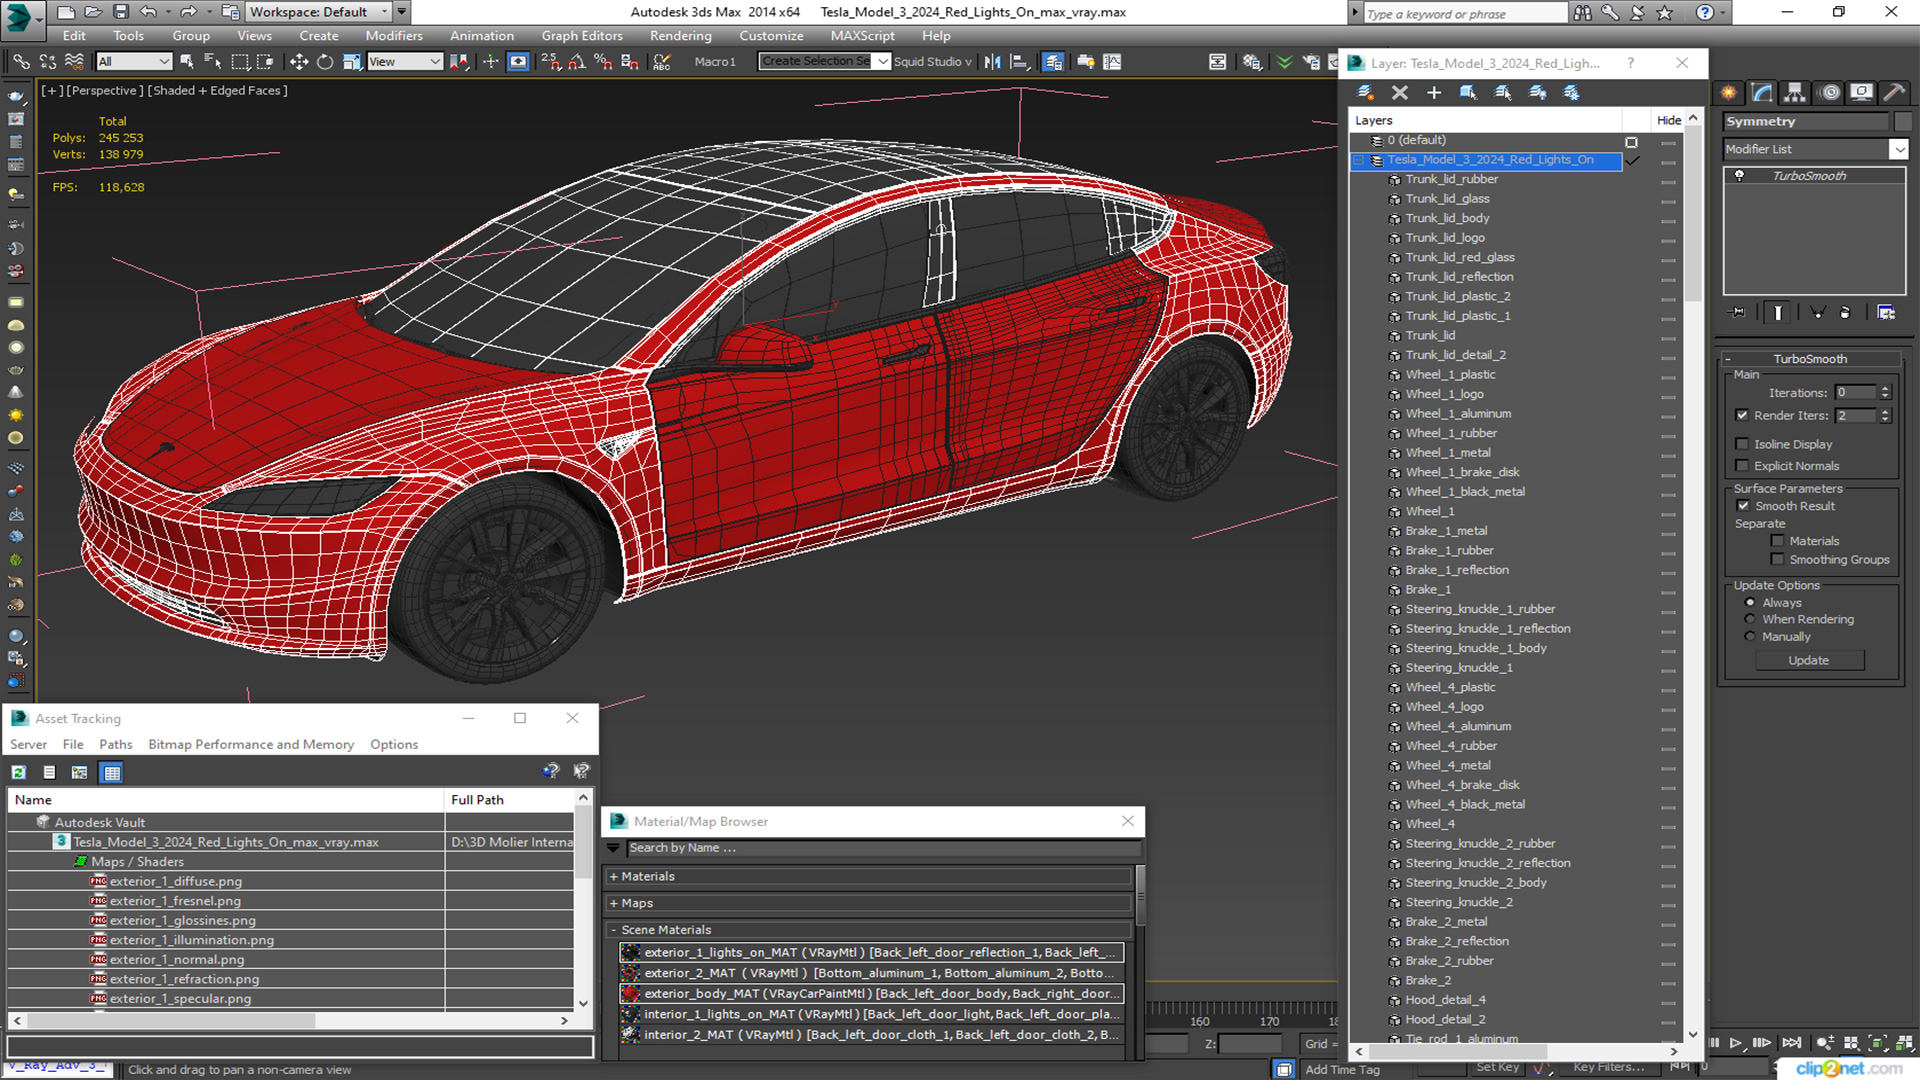The height and width of the screenshot is (1080, 1920).
Task: Open the MAXScript menu
Action: (x=863, y=36)
